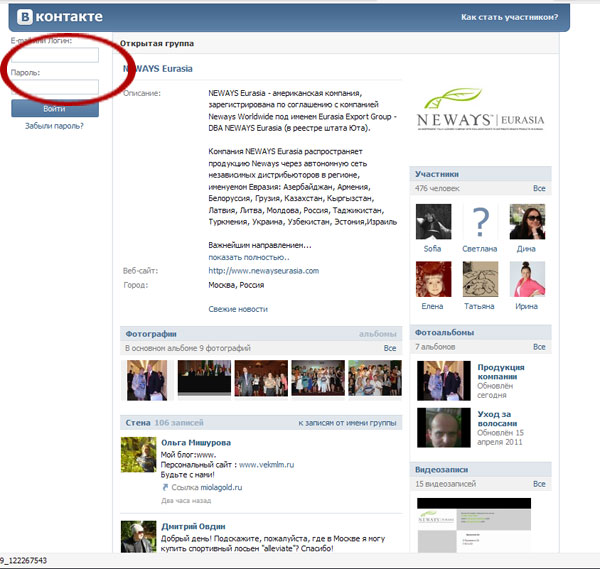Screen dimensions: 600x569
Task: Open the www.vekmlm.ru link
Action: 266,465
